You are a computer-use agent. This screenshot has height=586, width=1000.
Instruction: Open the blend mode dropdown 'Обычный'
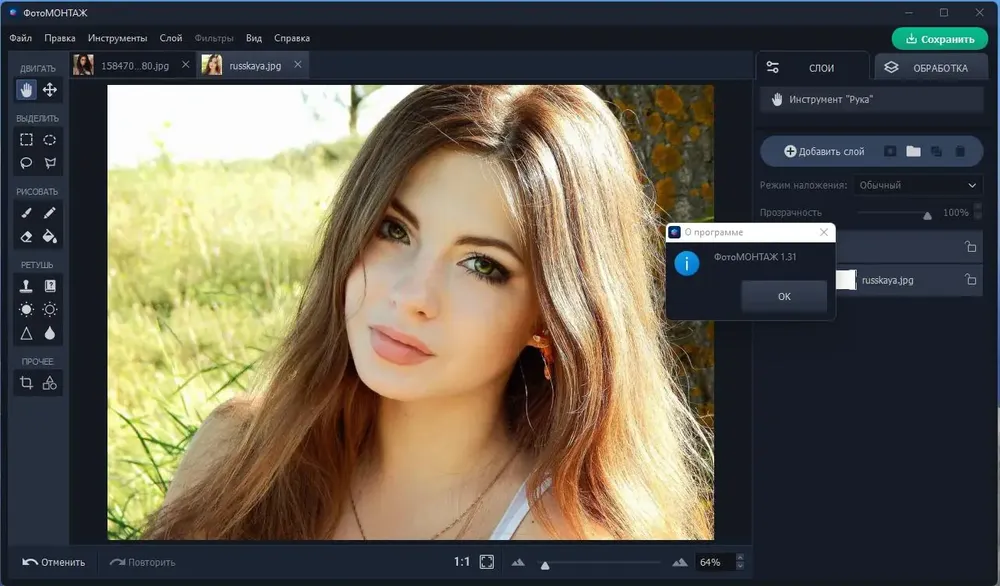point(918,185)
